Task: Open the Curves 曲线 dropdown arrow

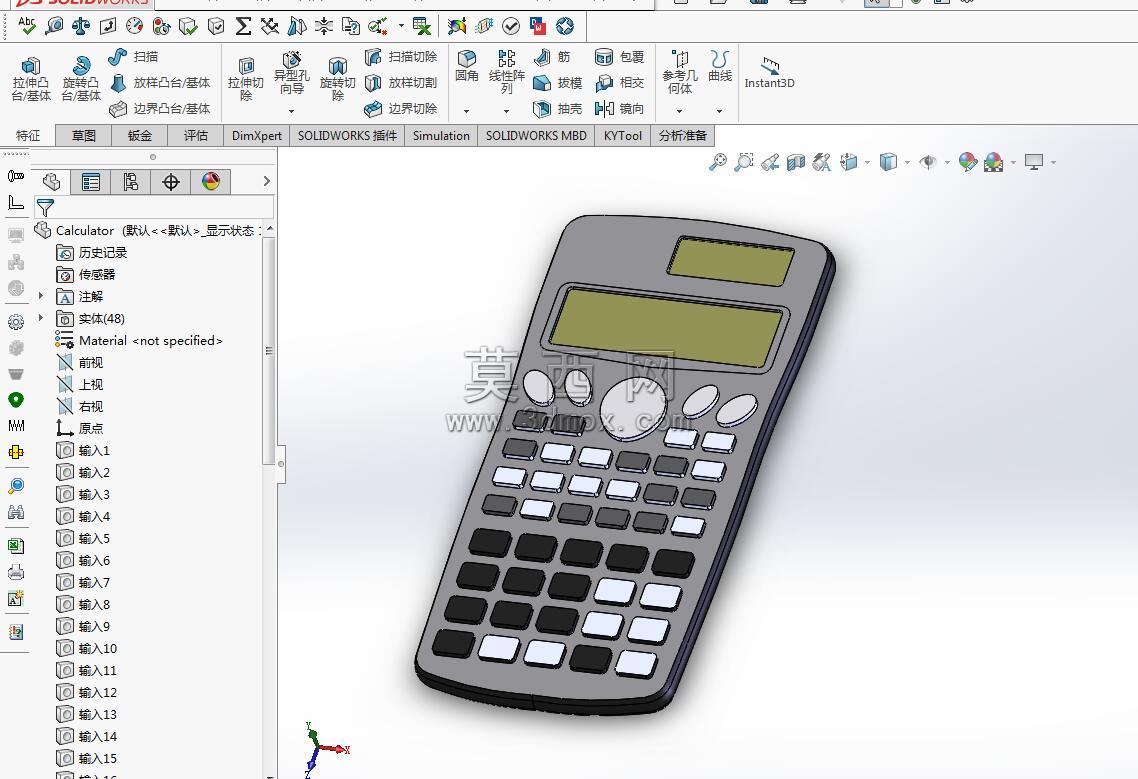Action: 719,111
